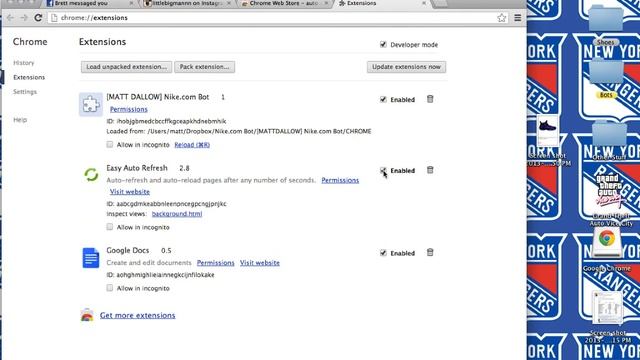The height and width of the screenshot is (360, 640).
Task: Bookmark page with the star icon
Action: [x=502, y=18]
